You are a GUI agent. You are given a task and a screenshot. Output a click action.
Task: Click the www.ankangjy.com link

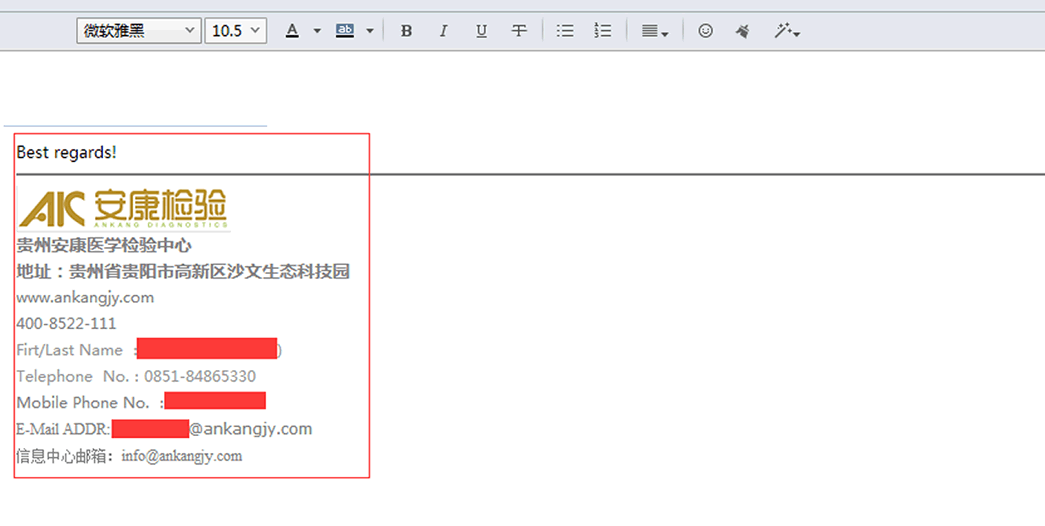(85, 297)
